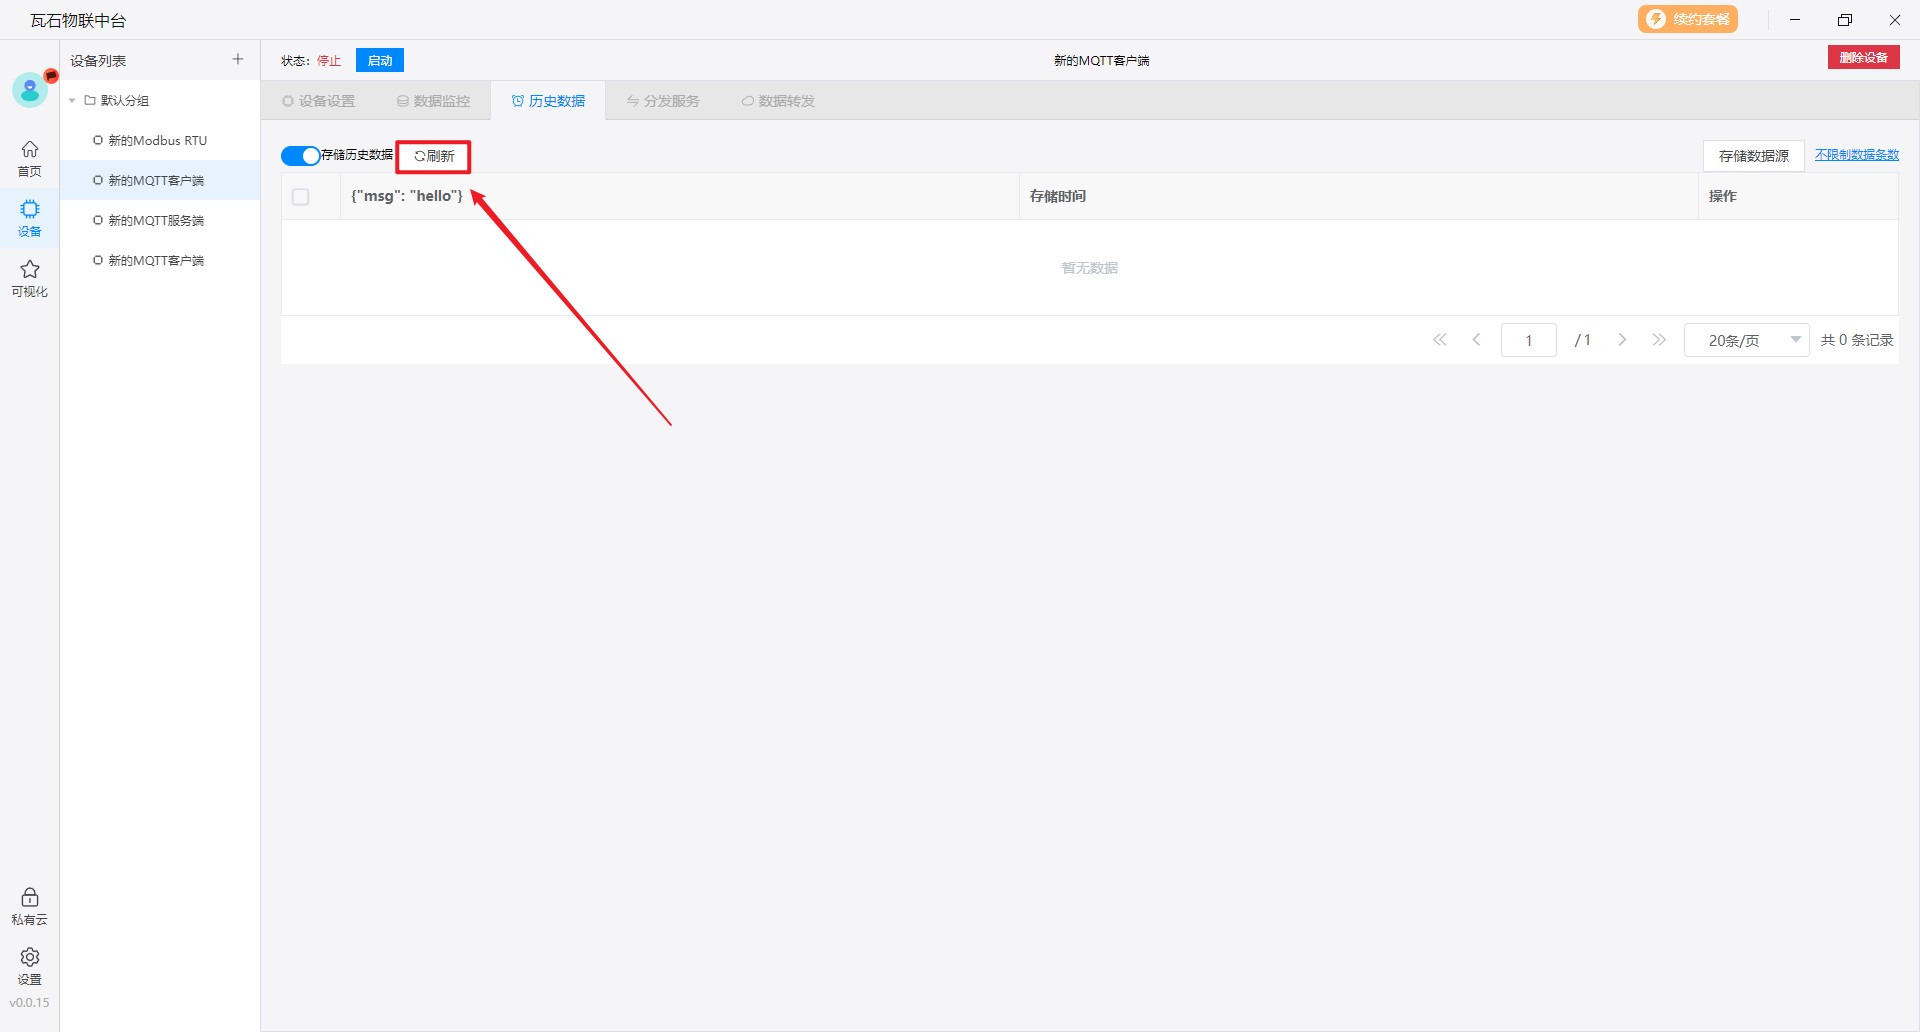Toggle the 存储历史数据 switch off
The width and height of the screenshot is (1920, 1032).
pyautogui.click(x=300, y=156)
